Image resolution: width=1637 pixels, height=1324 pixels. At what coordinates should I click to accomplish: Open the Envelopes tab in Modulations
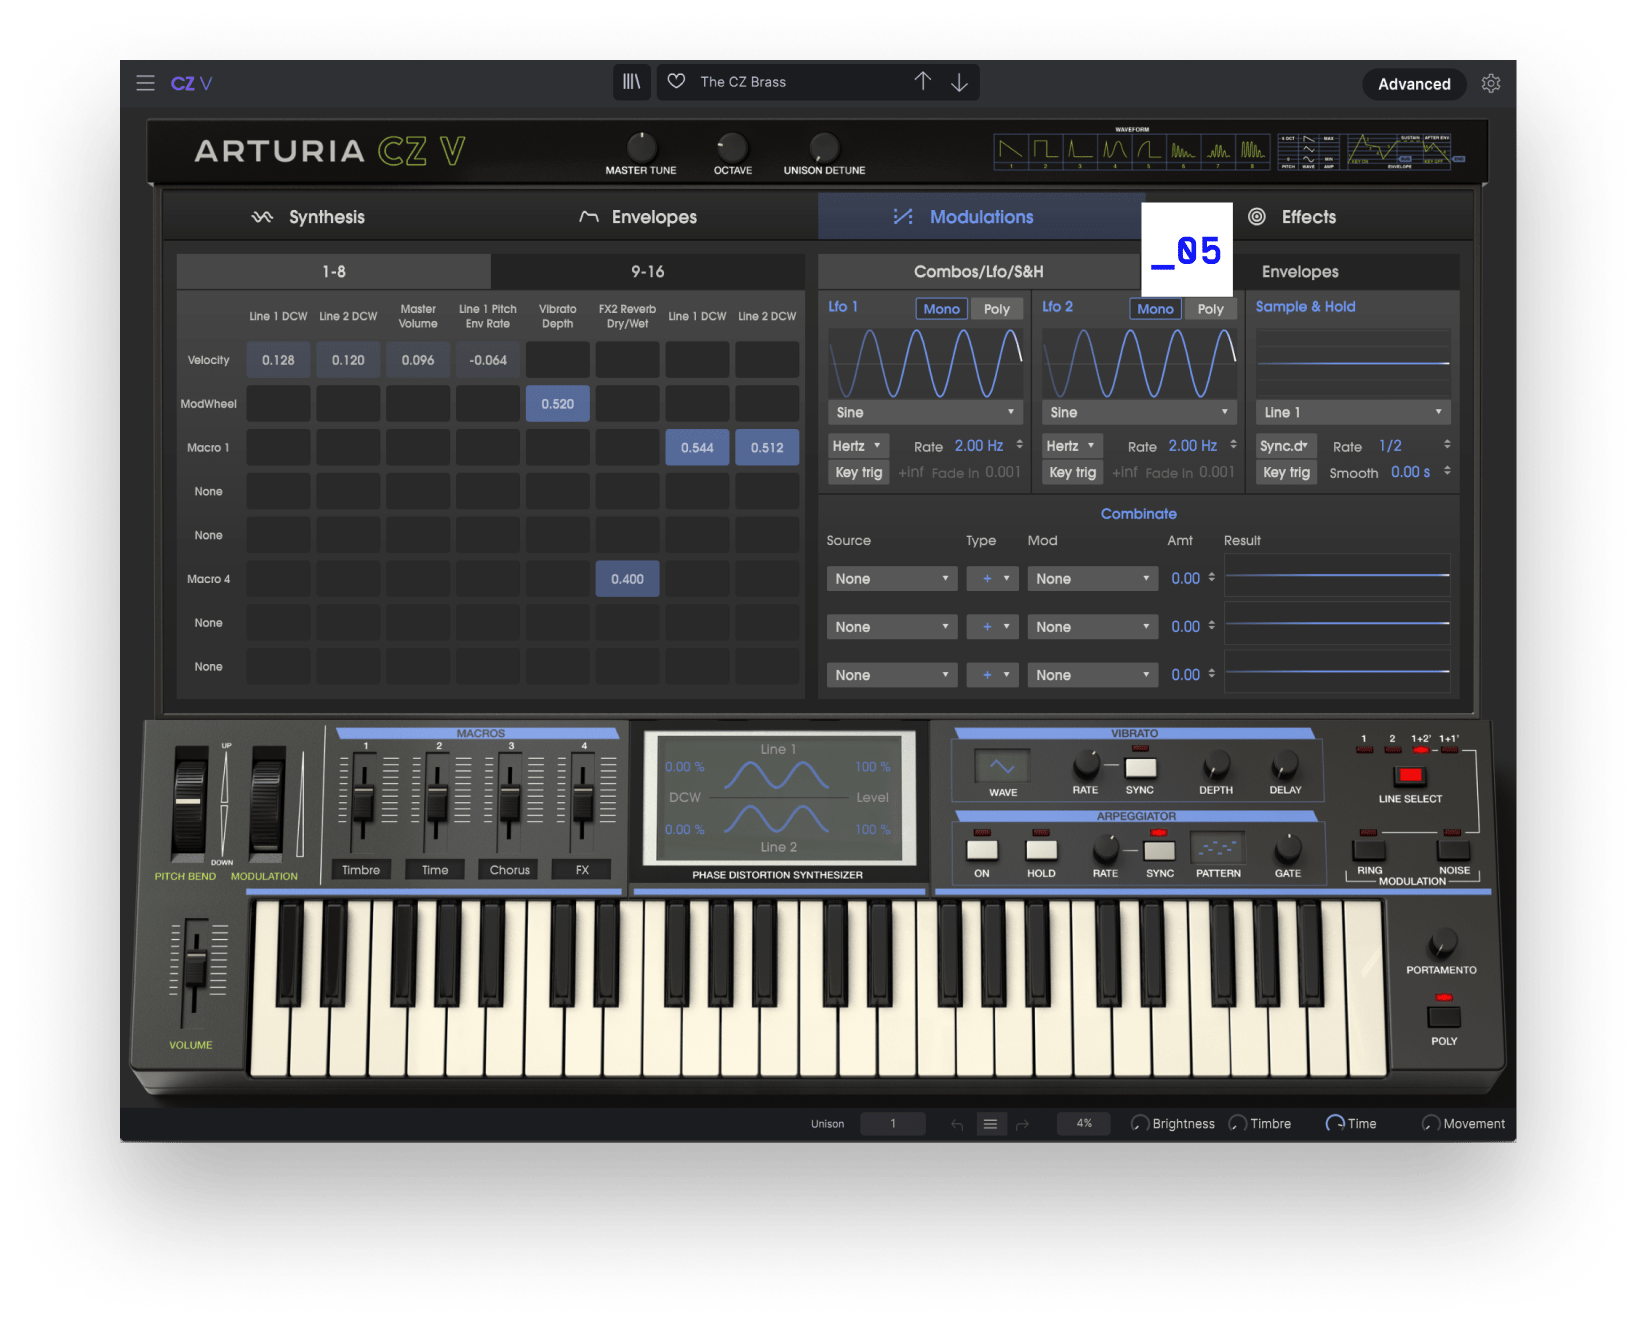[x=1299, y=270]
